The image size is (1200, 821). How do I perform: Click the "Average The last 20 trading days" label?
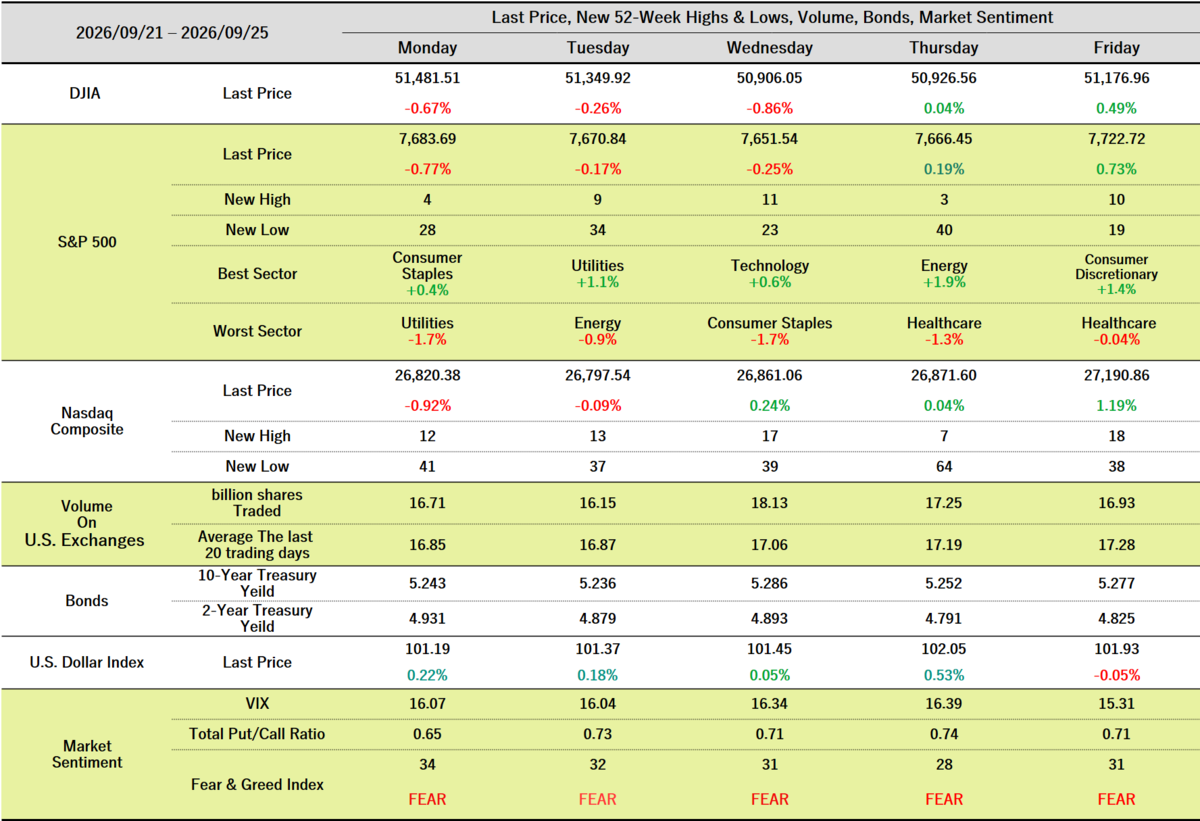[x=254, y=545]
